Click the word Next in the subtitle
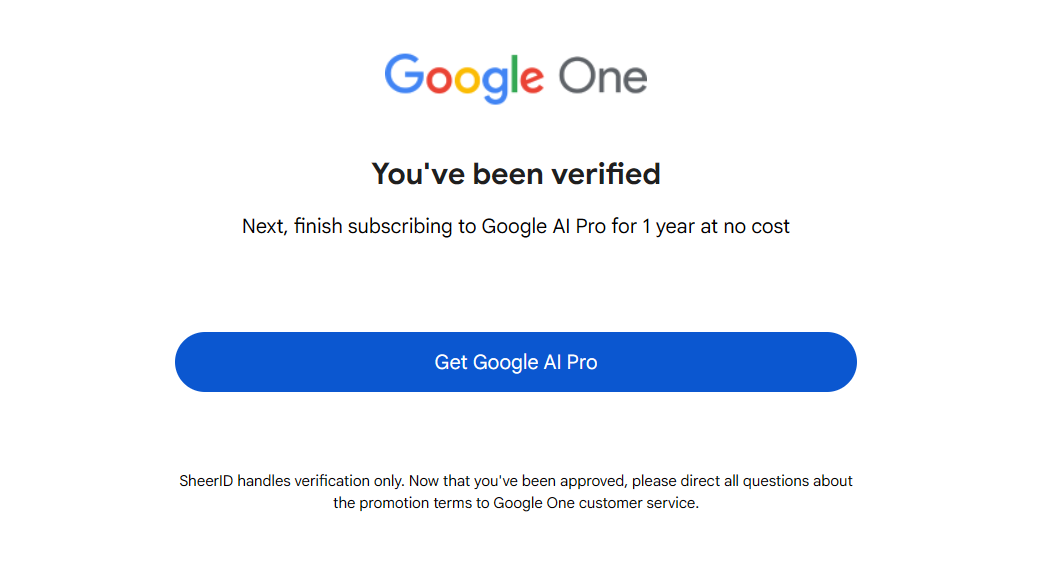Screen dimensions: 1060x586 click(x=264, y=227)
